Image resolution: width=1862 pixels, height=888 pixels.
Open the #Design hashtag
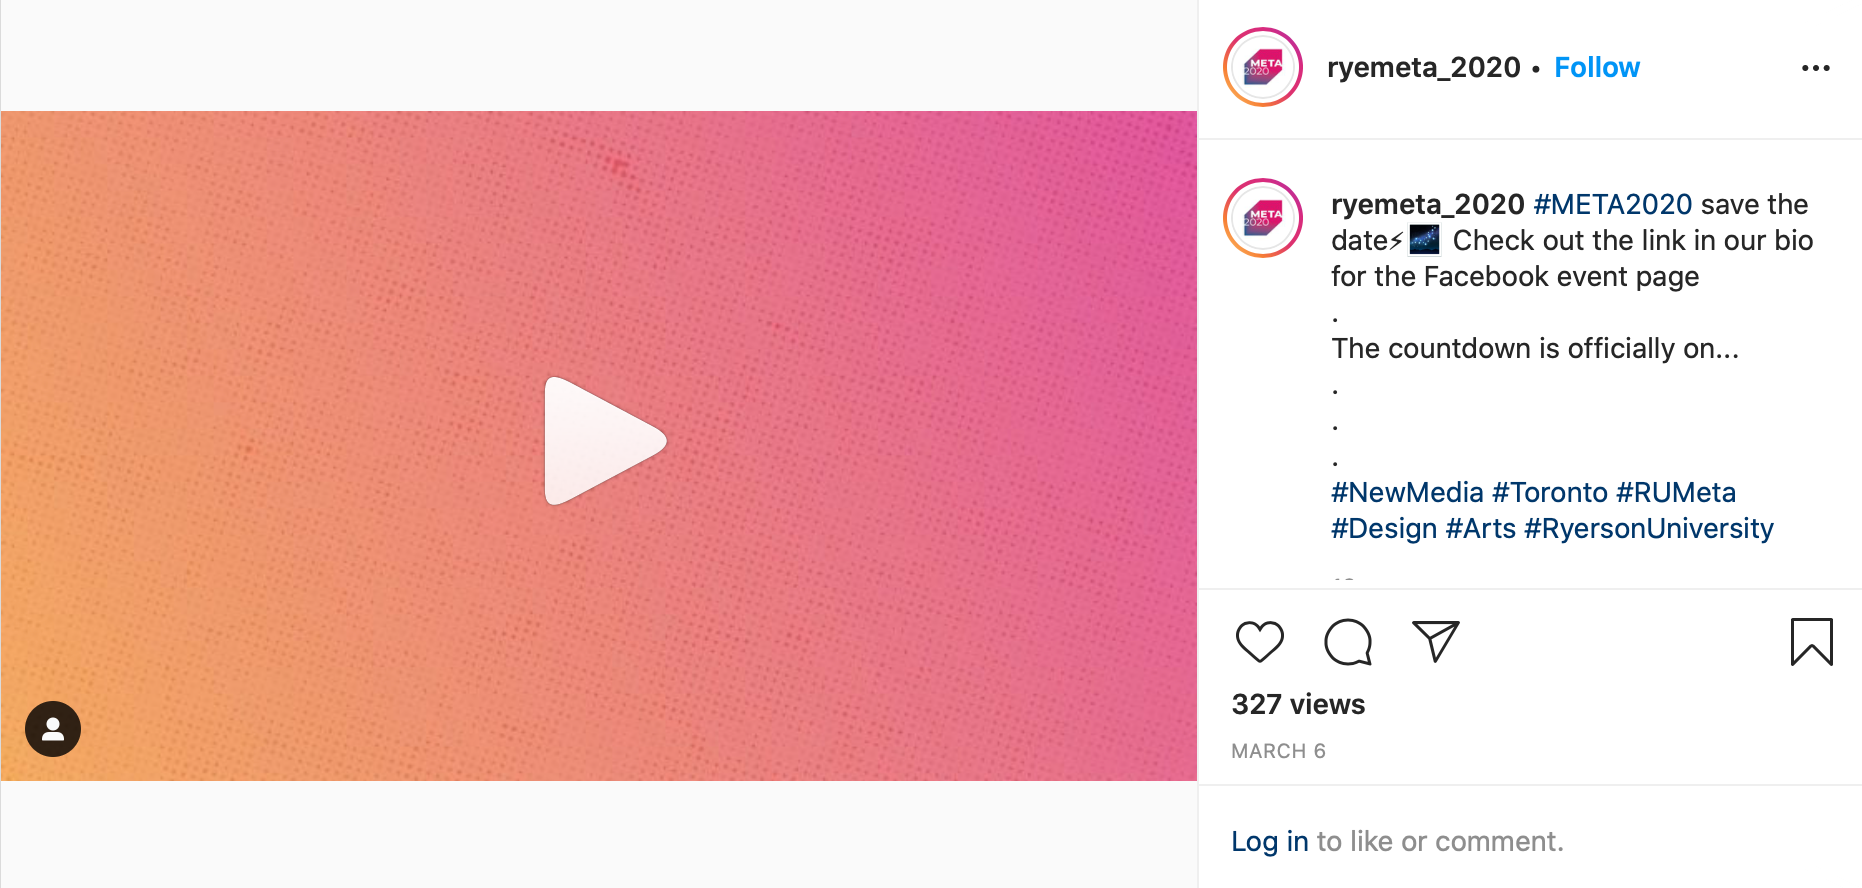1384,528
